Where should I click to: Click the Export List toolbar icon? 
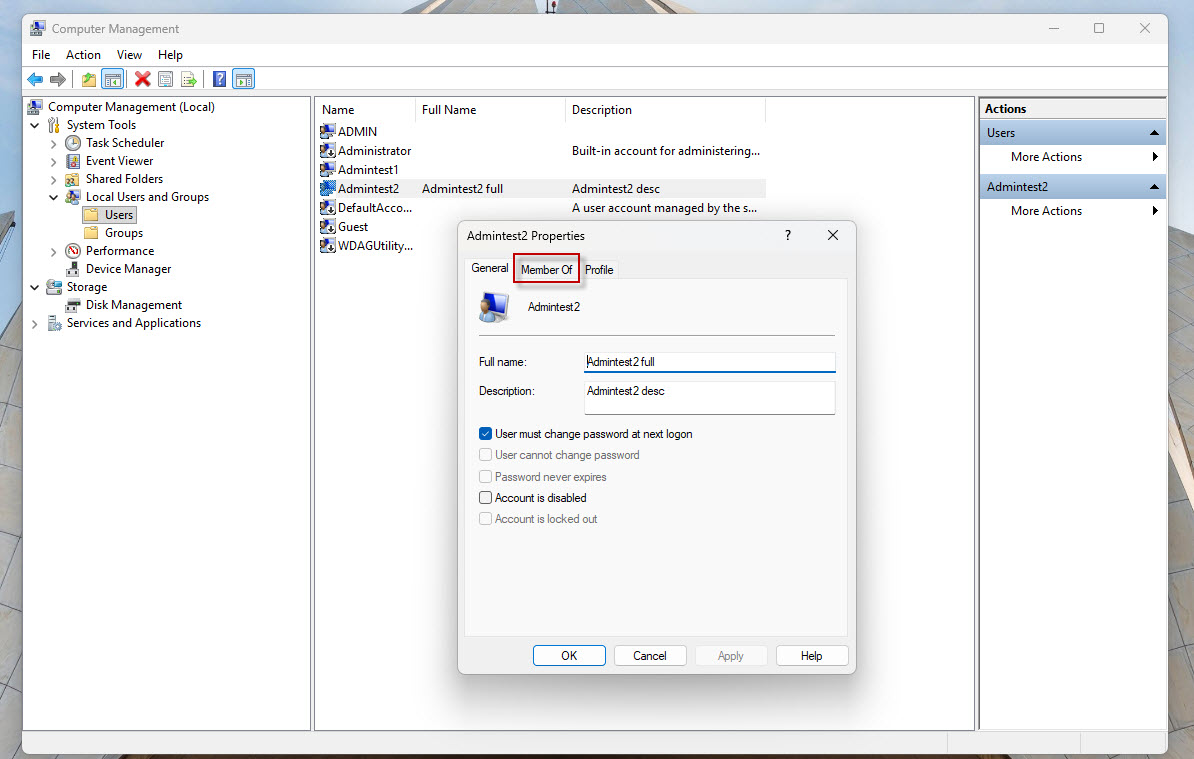pyautogui.click(x=189, y=79)
